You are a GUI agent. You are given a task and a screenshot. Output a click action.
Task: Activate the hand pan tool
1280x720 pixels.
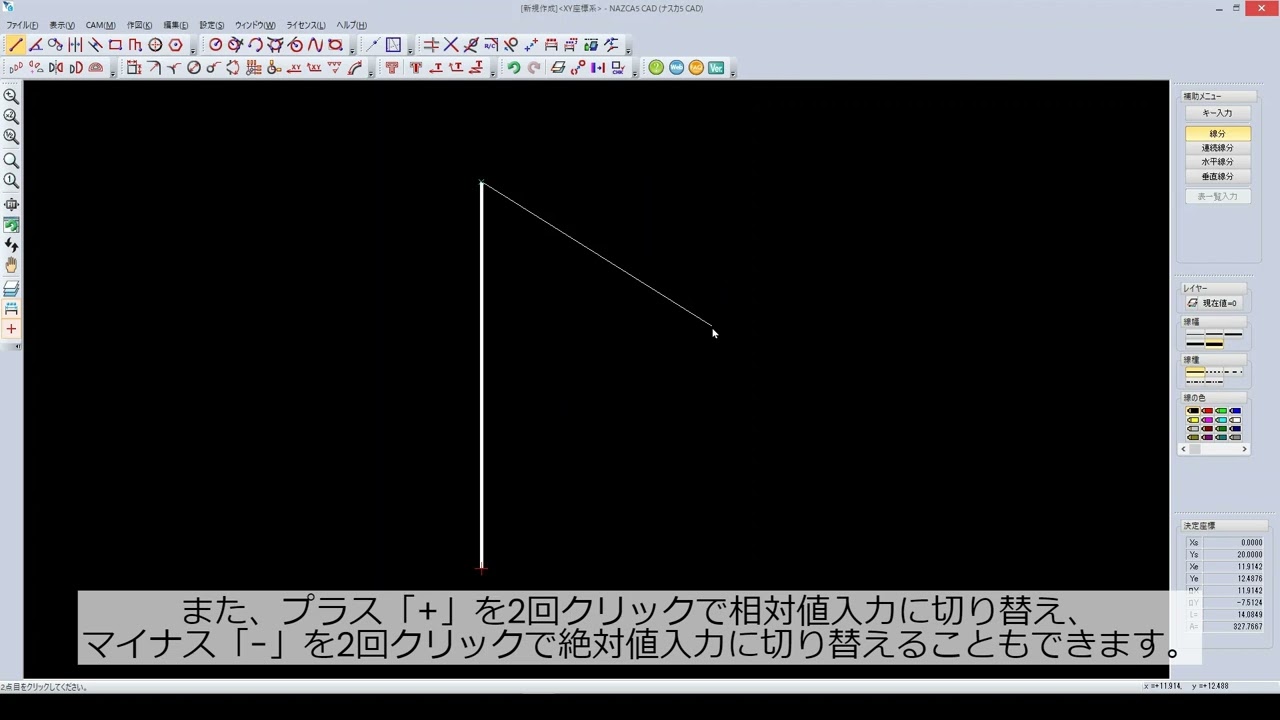click(11, 265)
